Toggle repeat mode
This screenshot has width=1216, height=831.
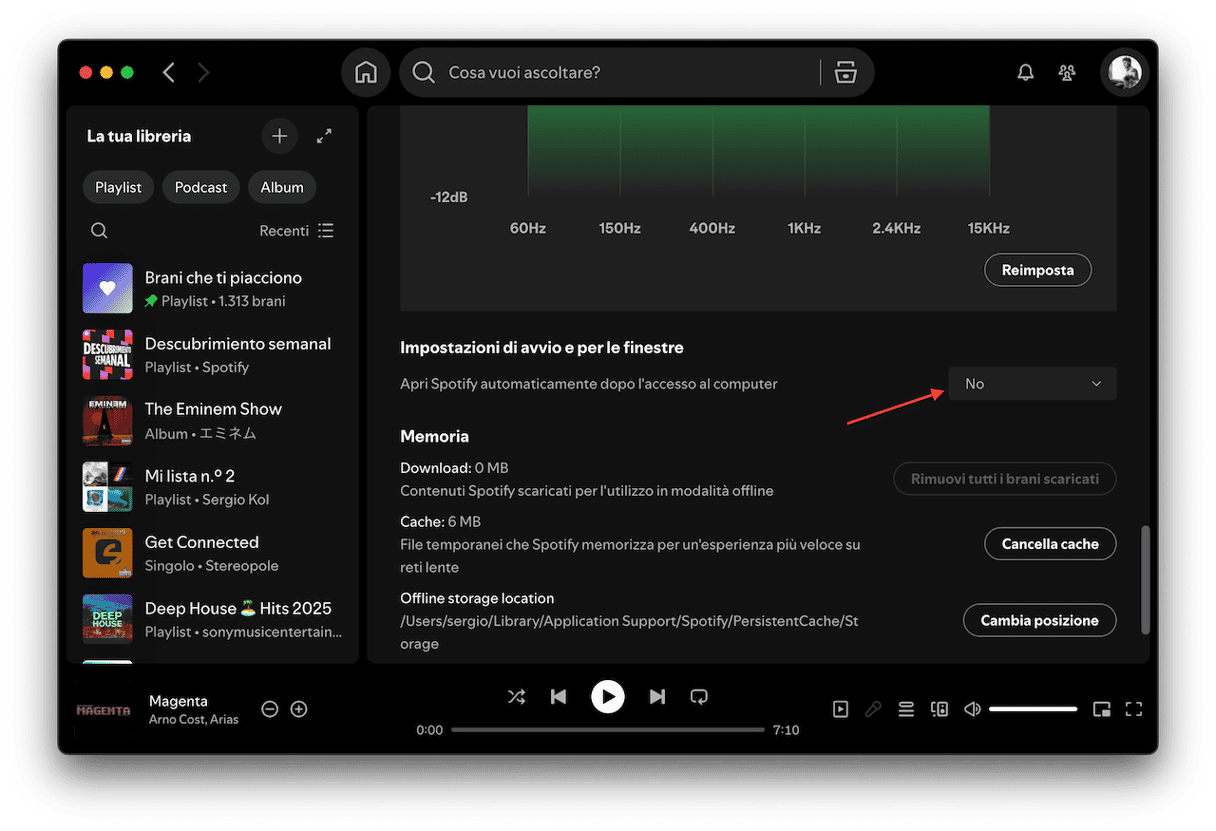(x=699, y=697)
